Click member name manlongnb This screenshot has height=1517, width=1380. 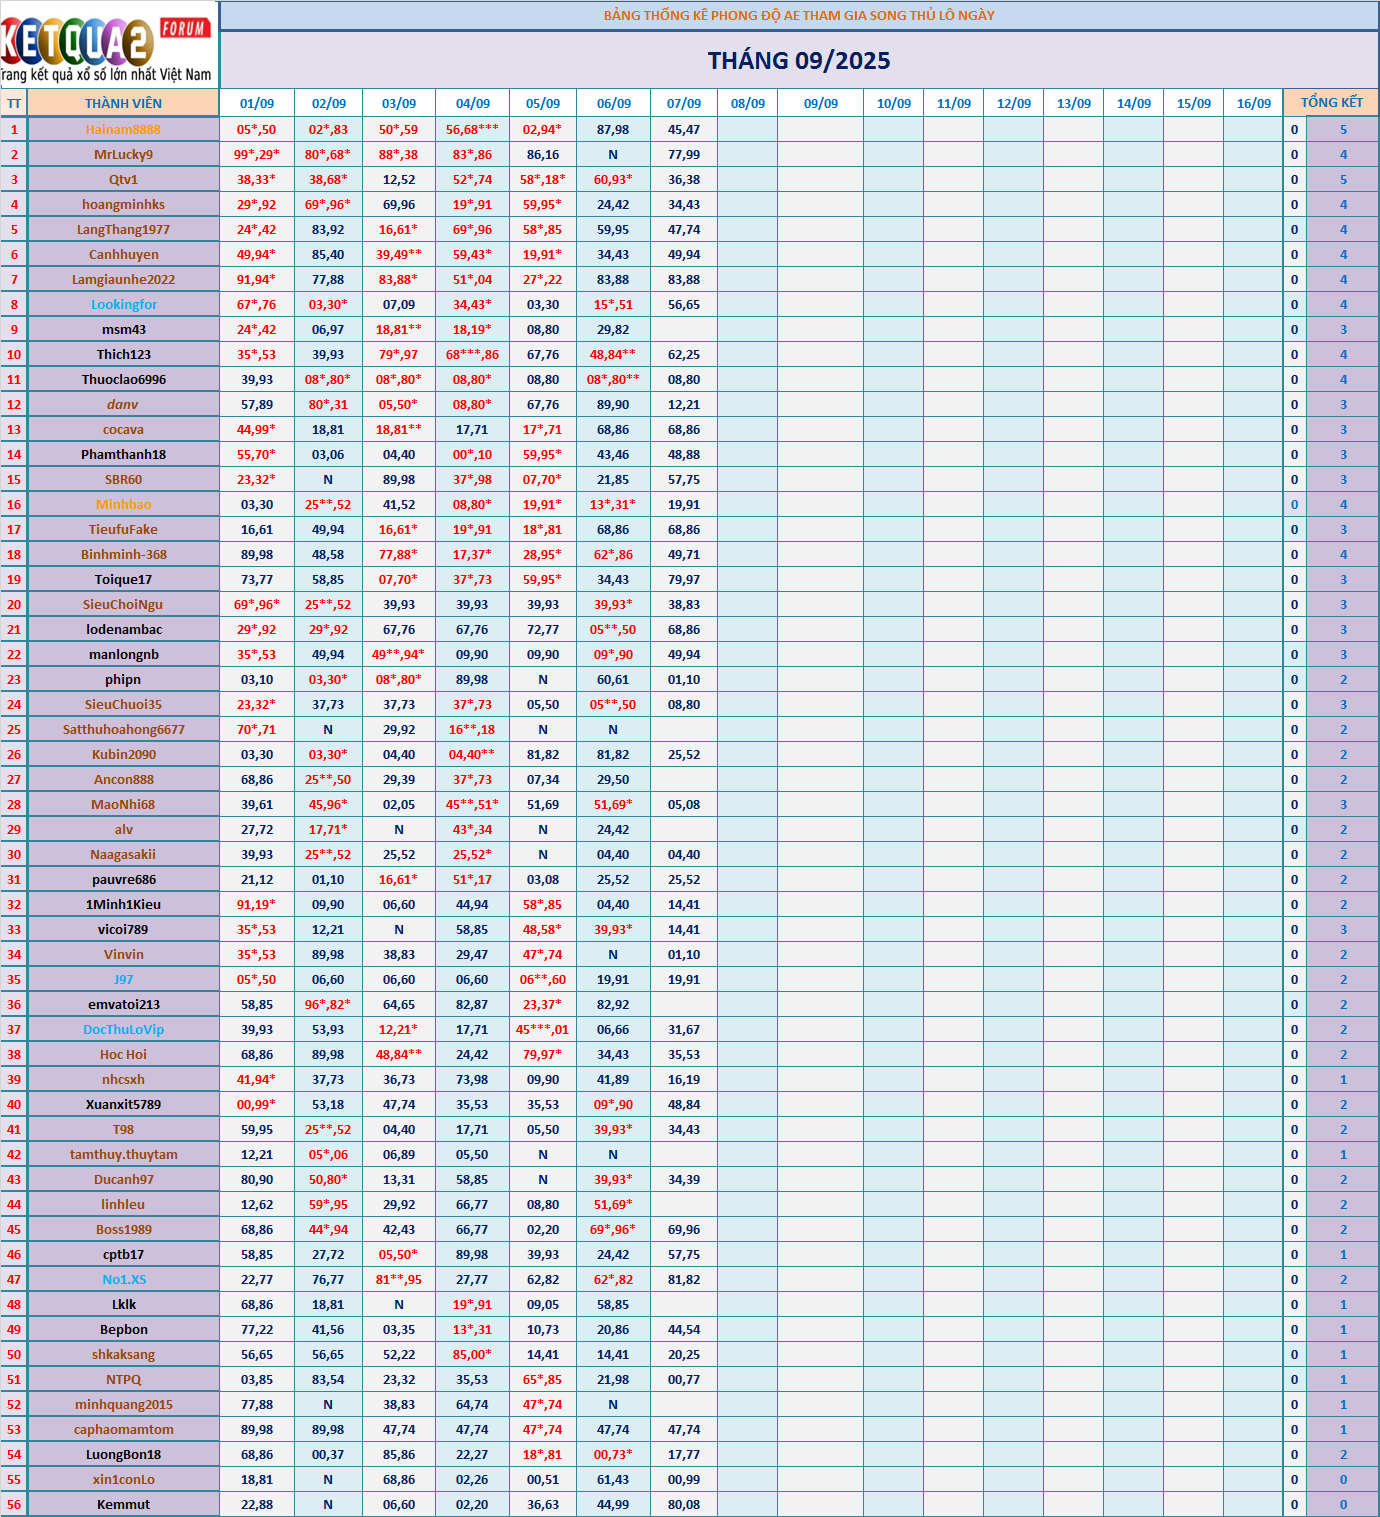[x=123, y=654]
